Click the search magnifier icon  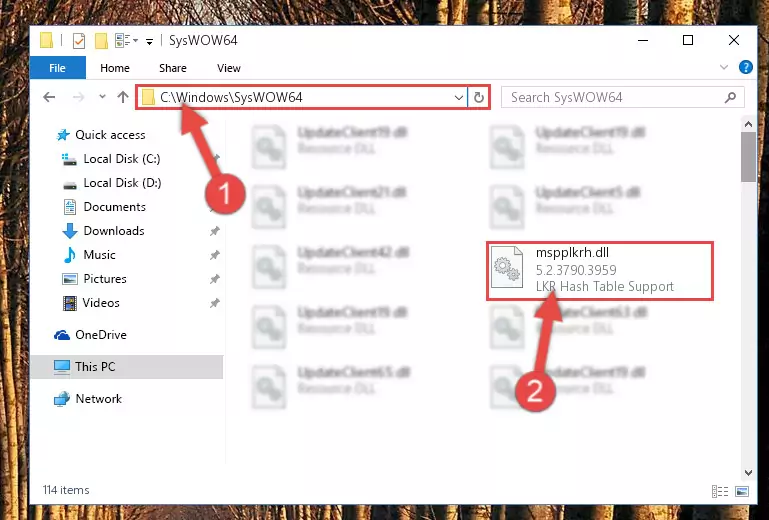click(730, 97)
